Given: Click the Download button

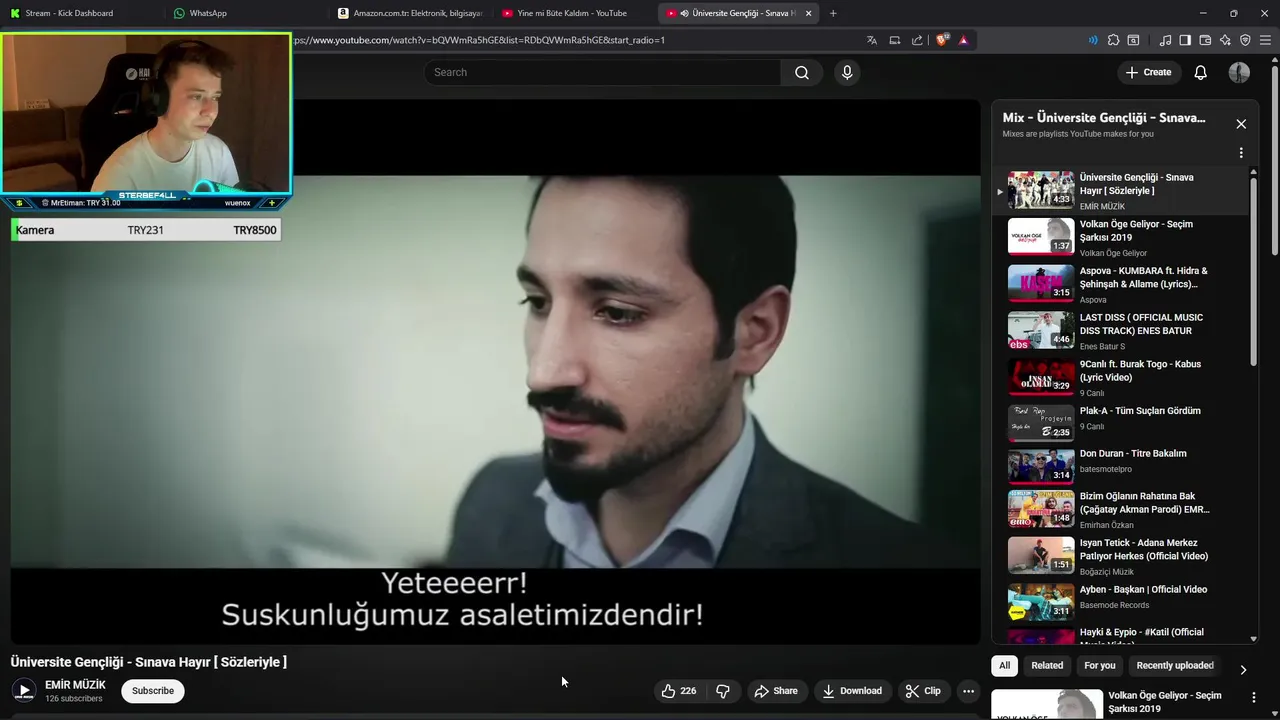Looking at the screenshot, I should [x=852, y=691].
